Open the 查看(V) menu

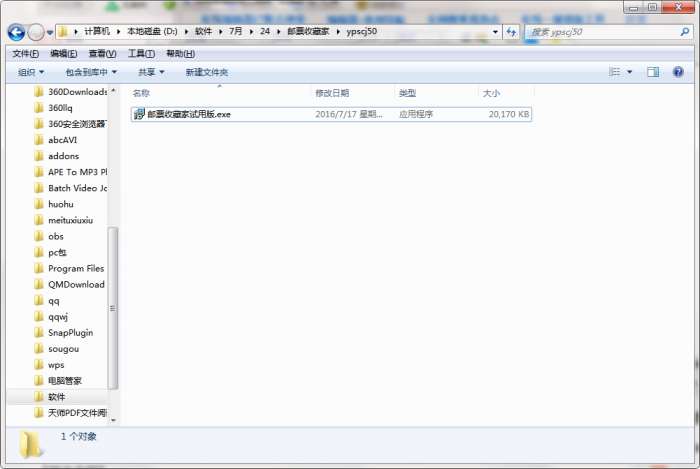point(102,54)
